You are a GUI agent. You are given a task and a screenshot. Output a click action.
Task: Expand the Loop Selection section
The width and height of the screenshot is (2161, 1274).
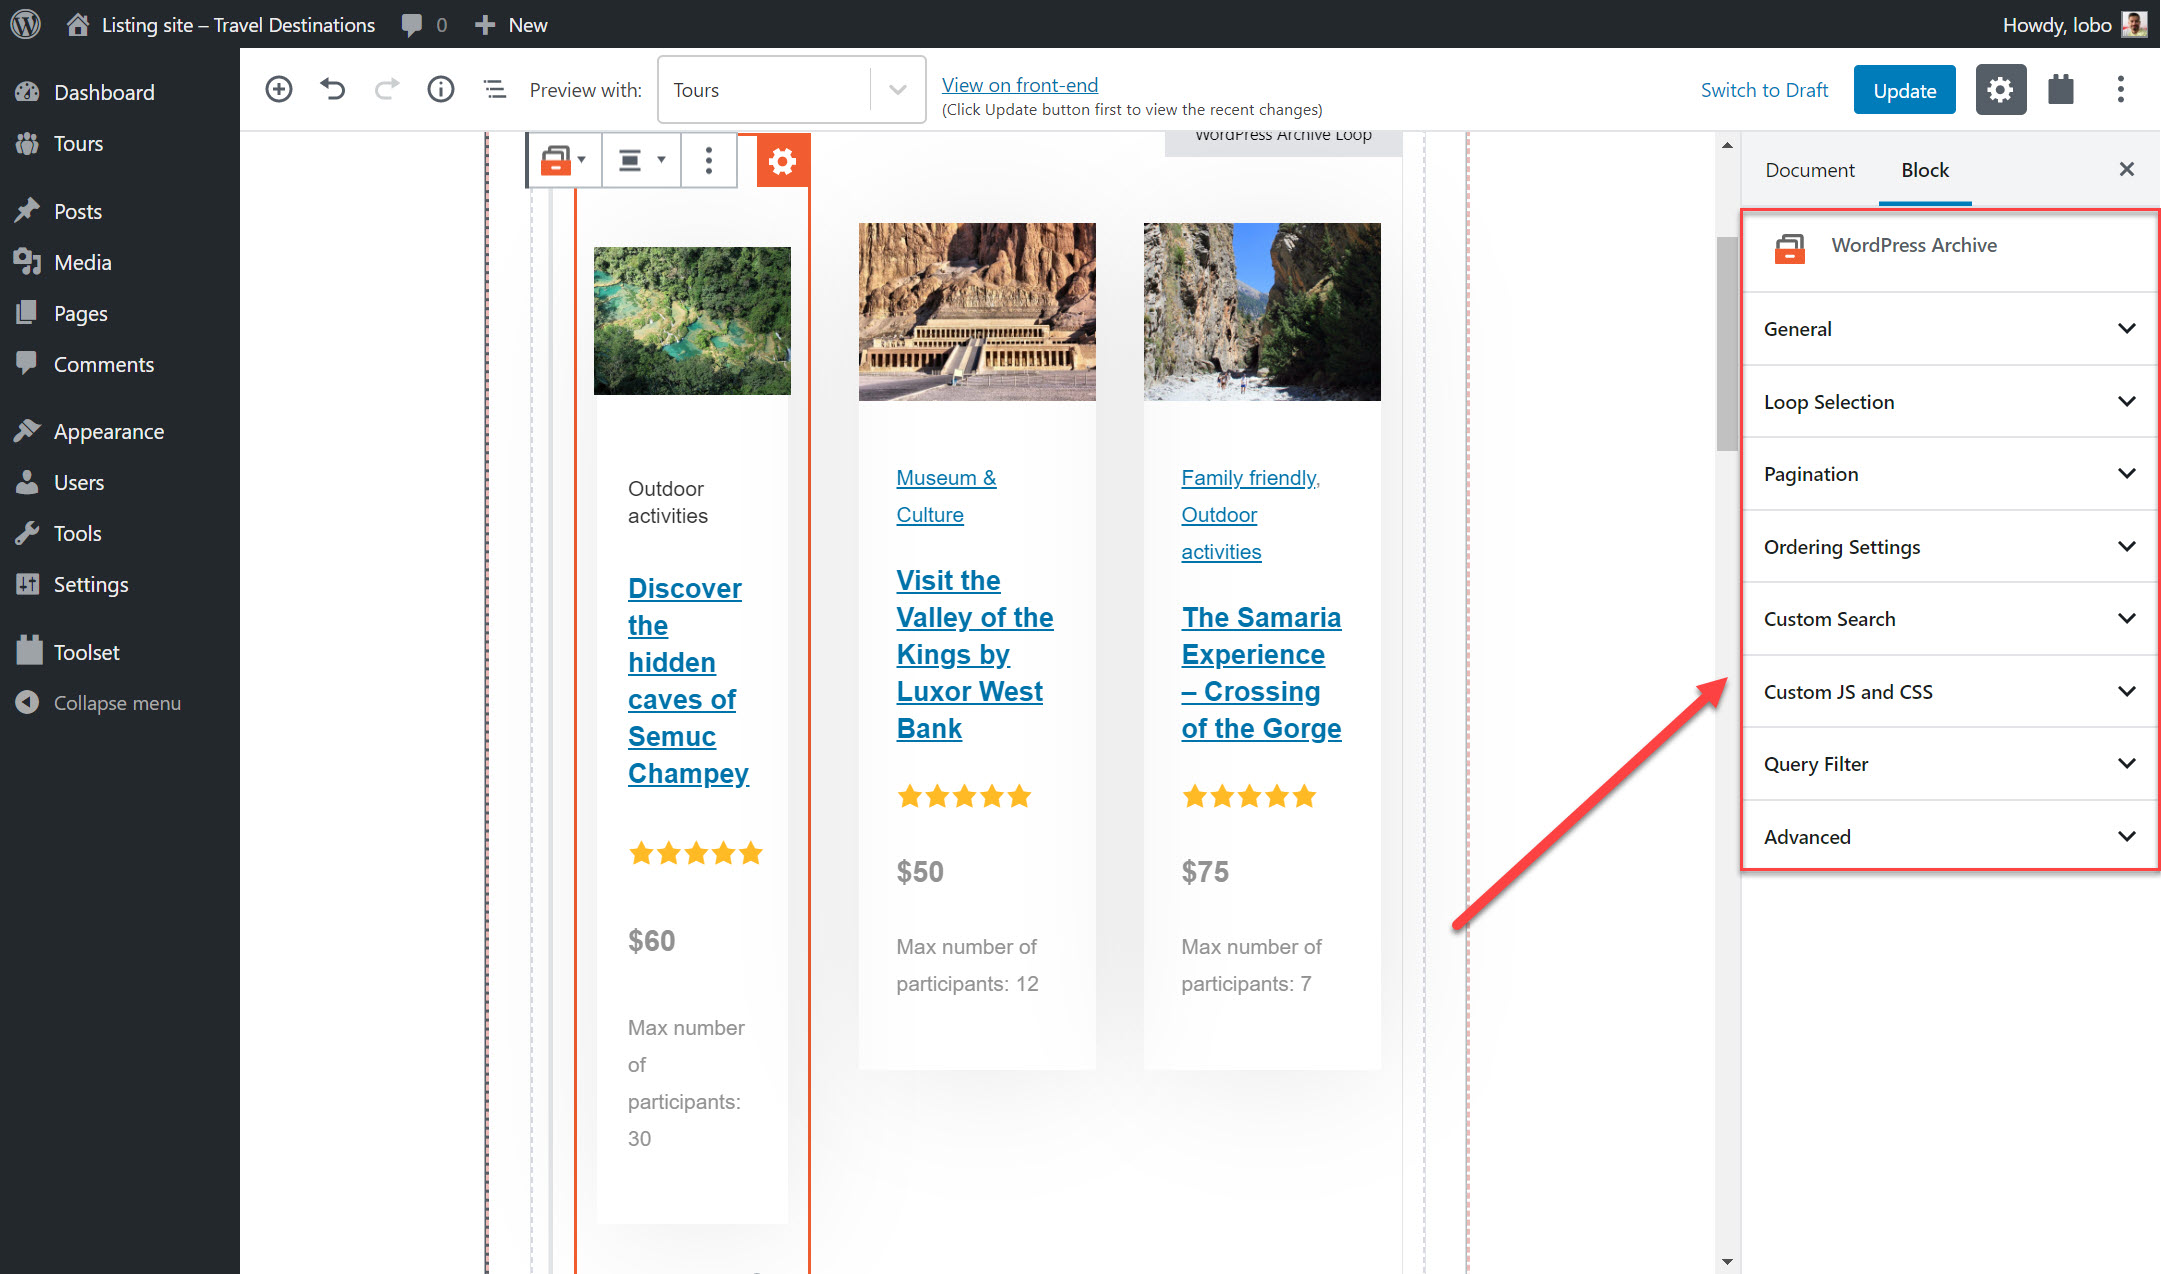1949,402
